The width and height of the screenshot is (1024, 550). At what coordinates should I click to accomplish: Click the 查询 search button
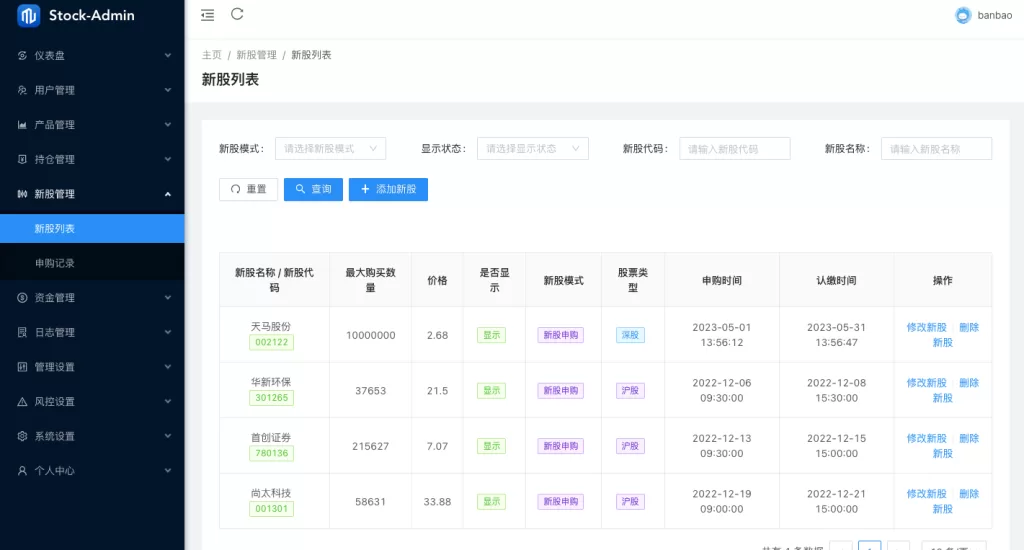(313, 189)
